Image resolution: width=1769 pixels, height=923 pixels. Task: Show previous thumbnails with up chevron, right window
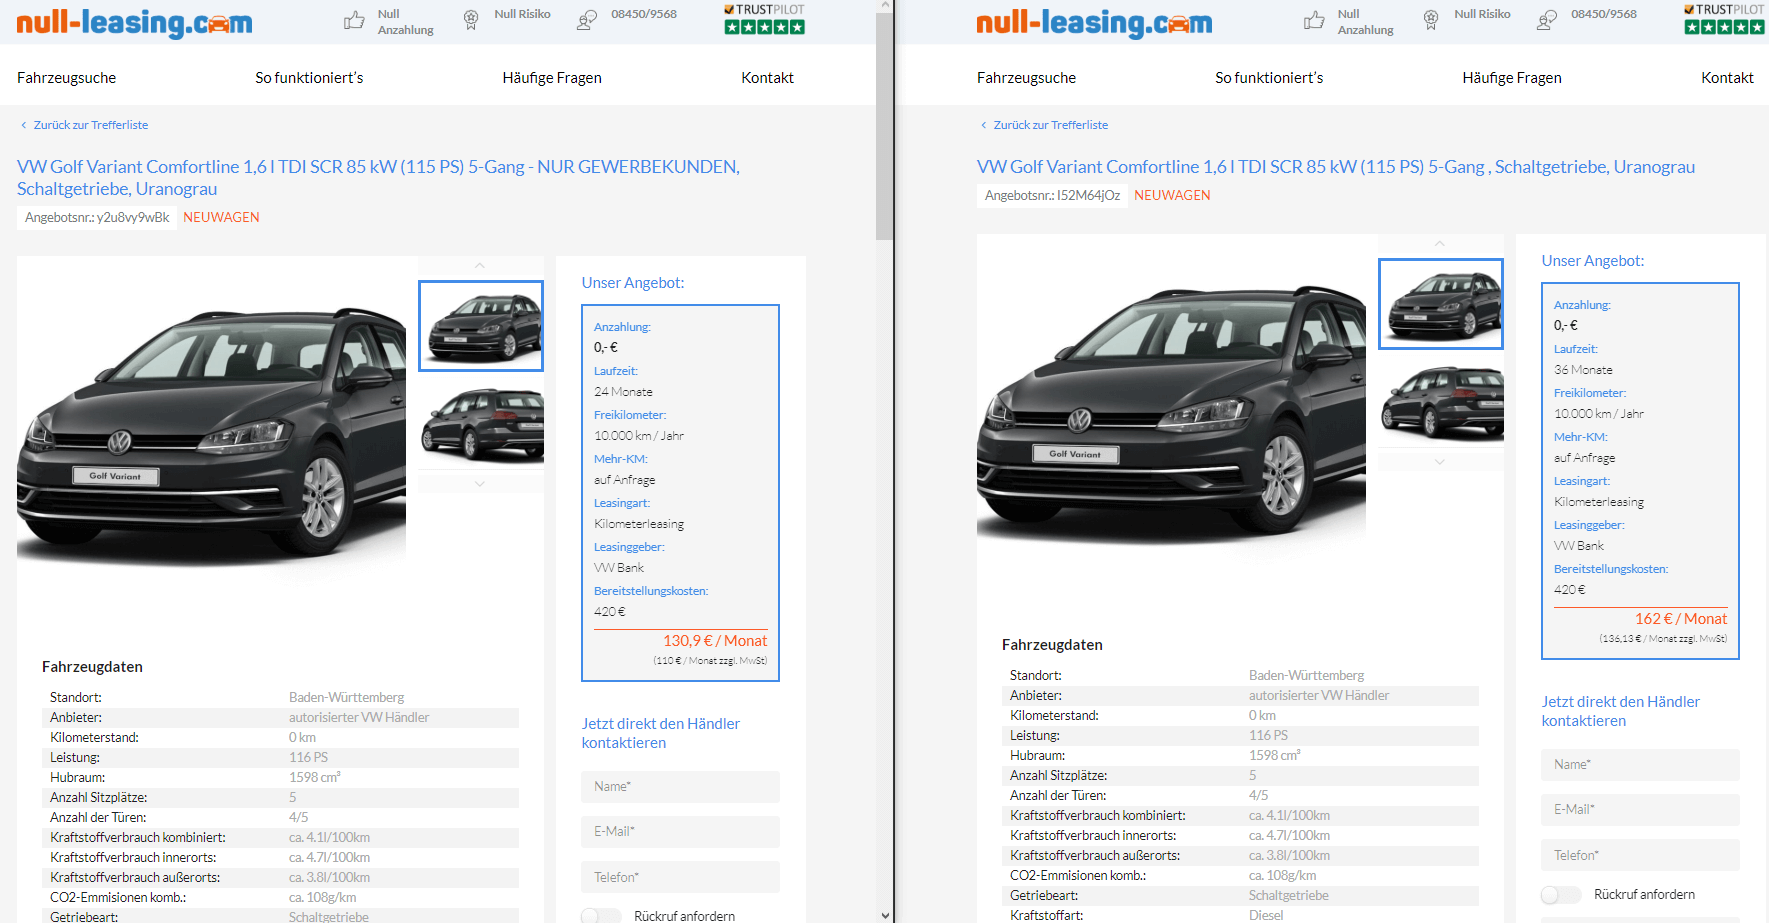(x=1440, y=244)
